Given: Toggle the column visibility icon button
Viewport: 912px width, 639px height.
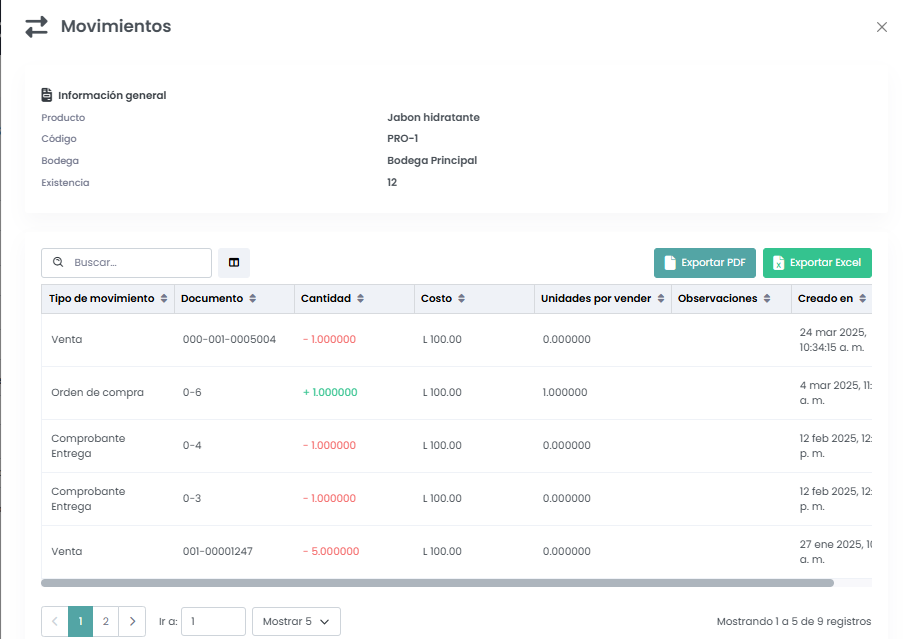Looking at the screenshot, I should click(x=234, y=263).
